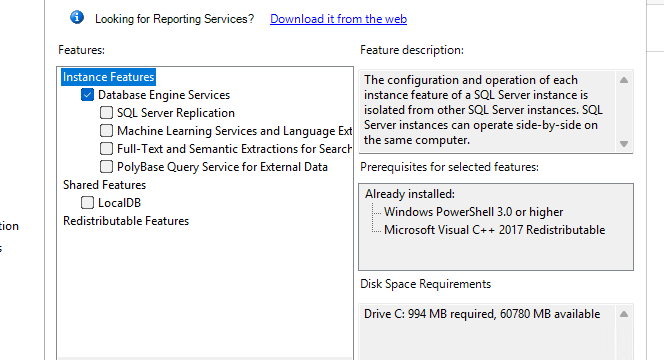664x360 pixels.
Task: Click Feature description scroll up arrow
Action: [x=624, y=80]
